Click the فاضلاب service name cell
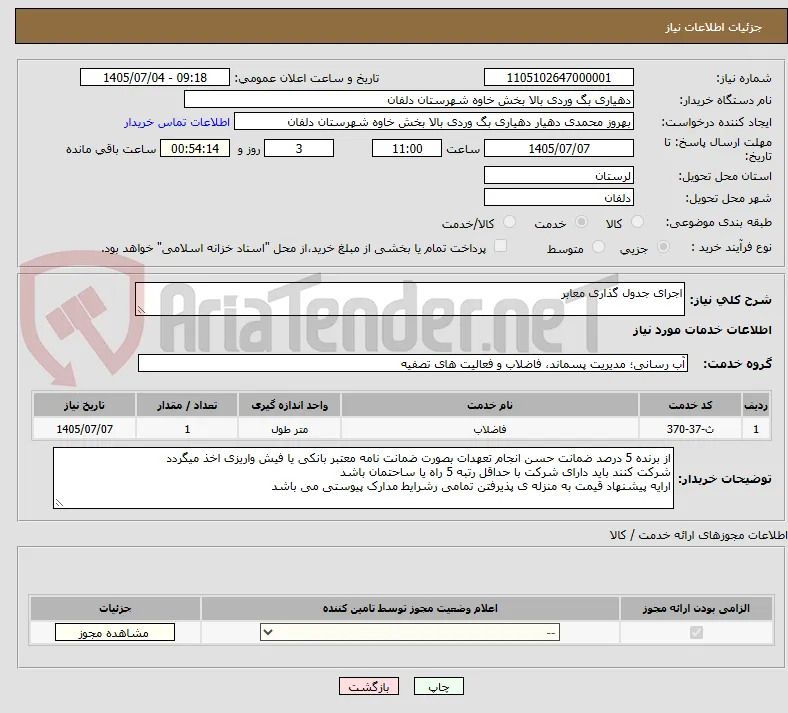This screenshot has width=788, height=713. 489,429
